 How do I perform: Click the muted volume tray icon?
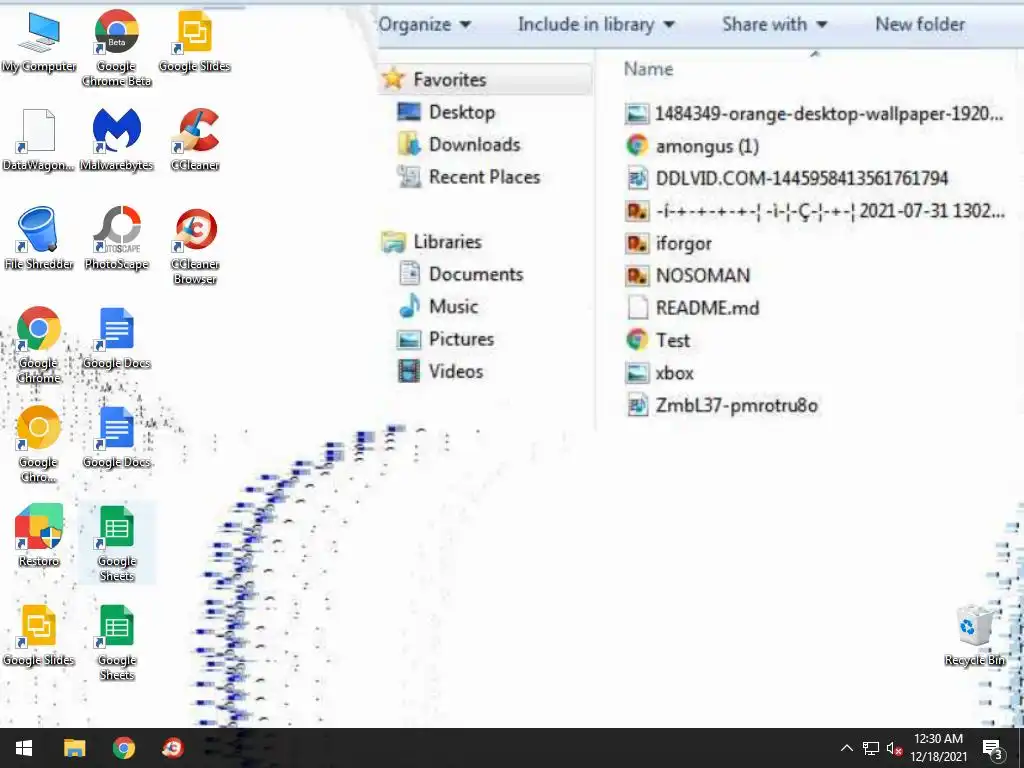pyautogui.click(x=894, y=748)
